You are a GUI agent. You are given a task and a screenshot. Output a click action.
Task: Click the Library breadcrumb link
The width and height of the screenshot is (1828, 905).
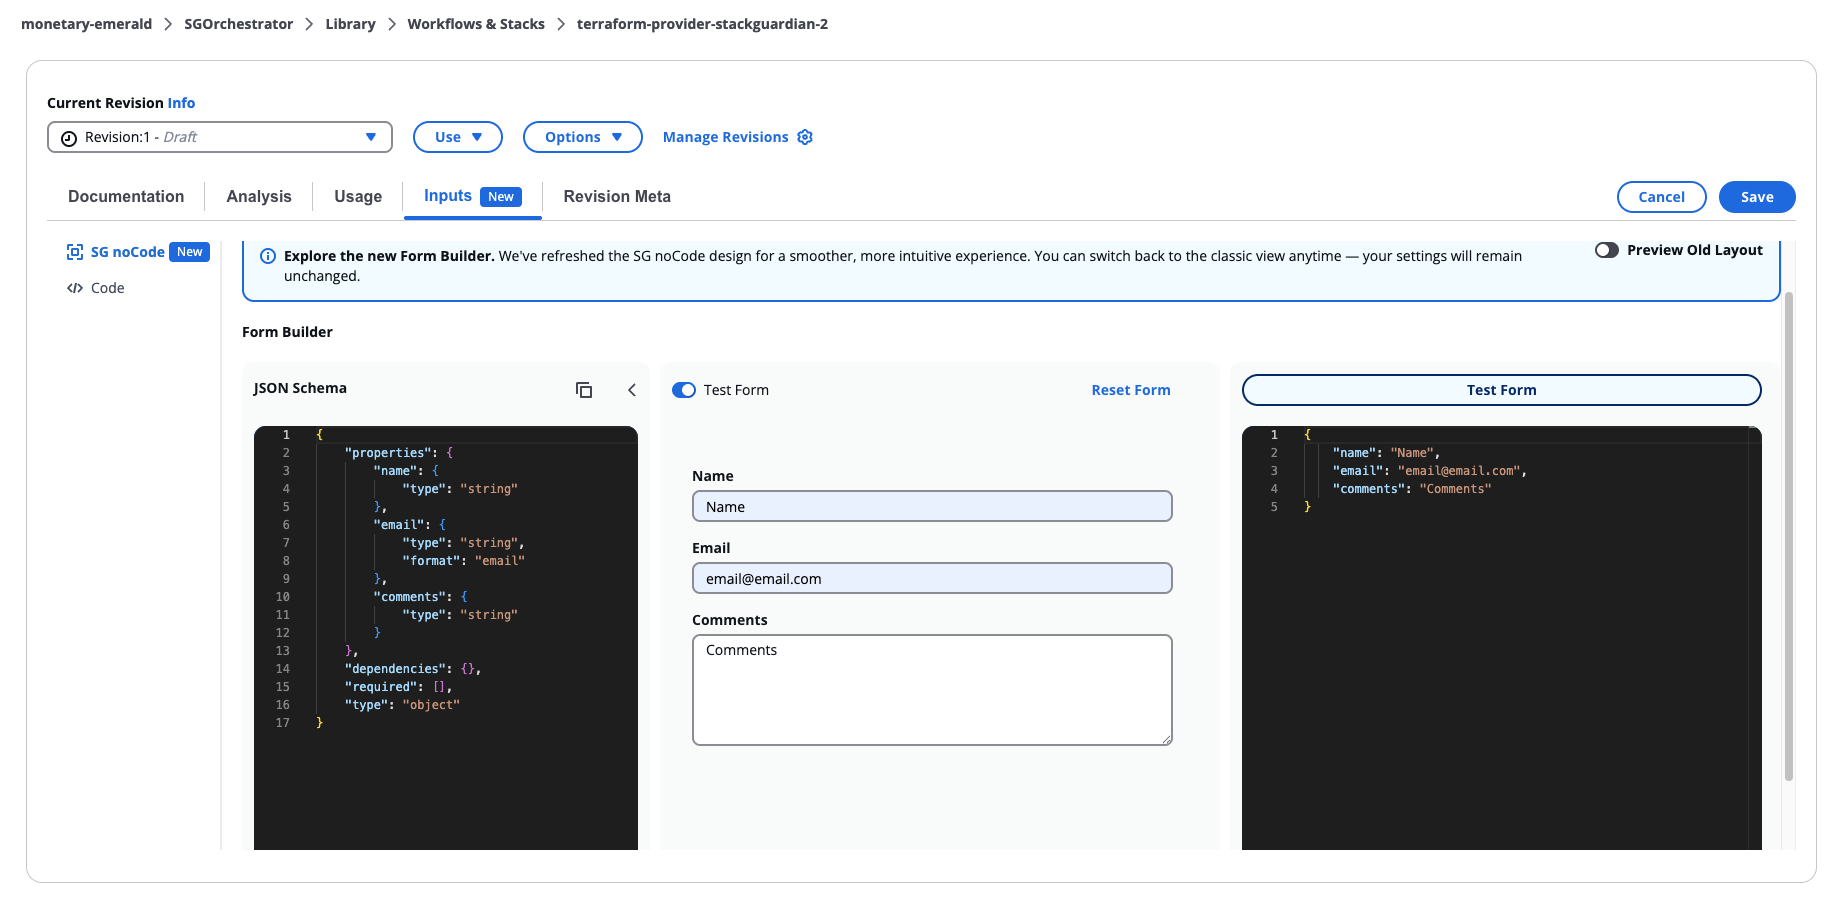coord(350,24)
